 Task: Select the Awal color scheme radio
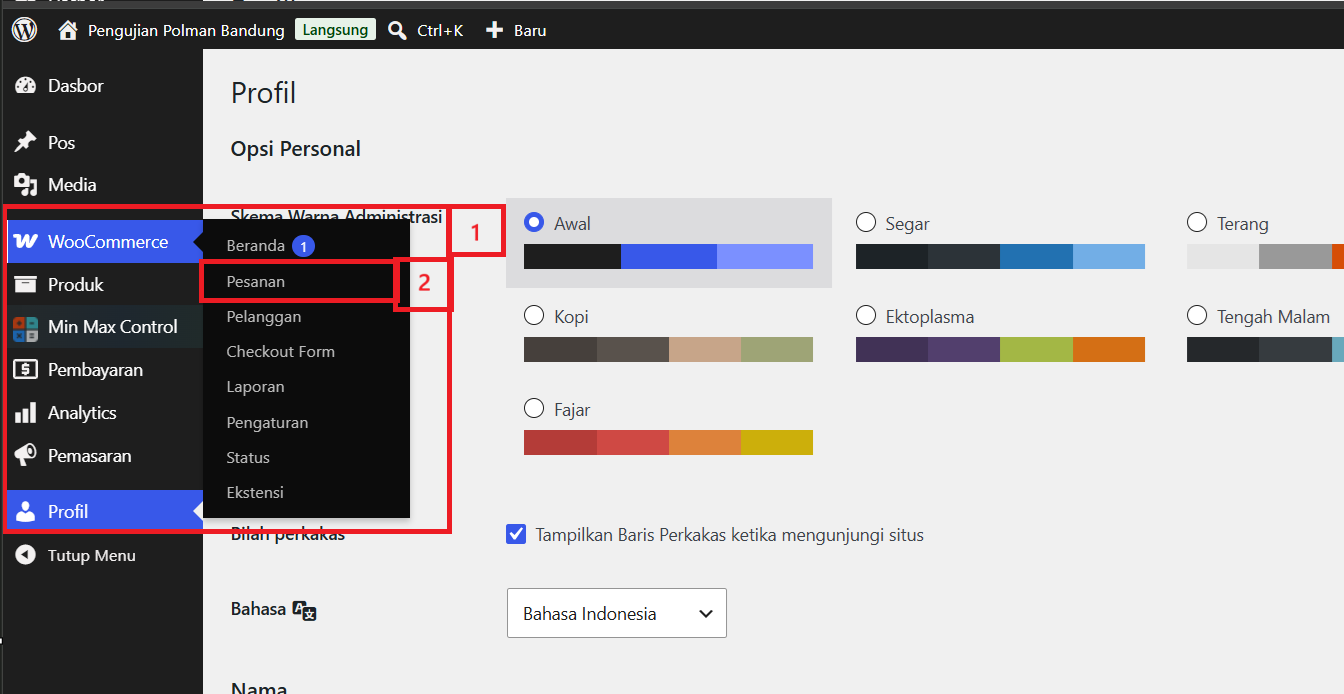point(534,223)
